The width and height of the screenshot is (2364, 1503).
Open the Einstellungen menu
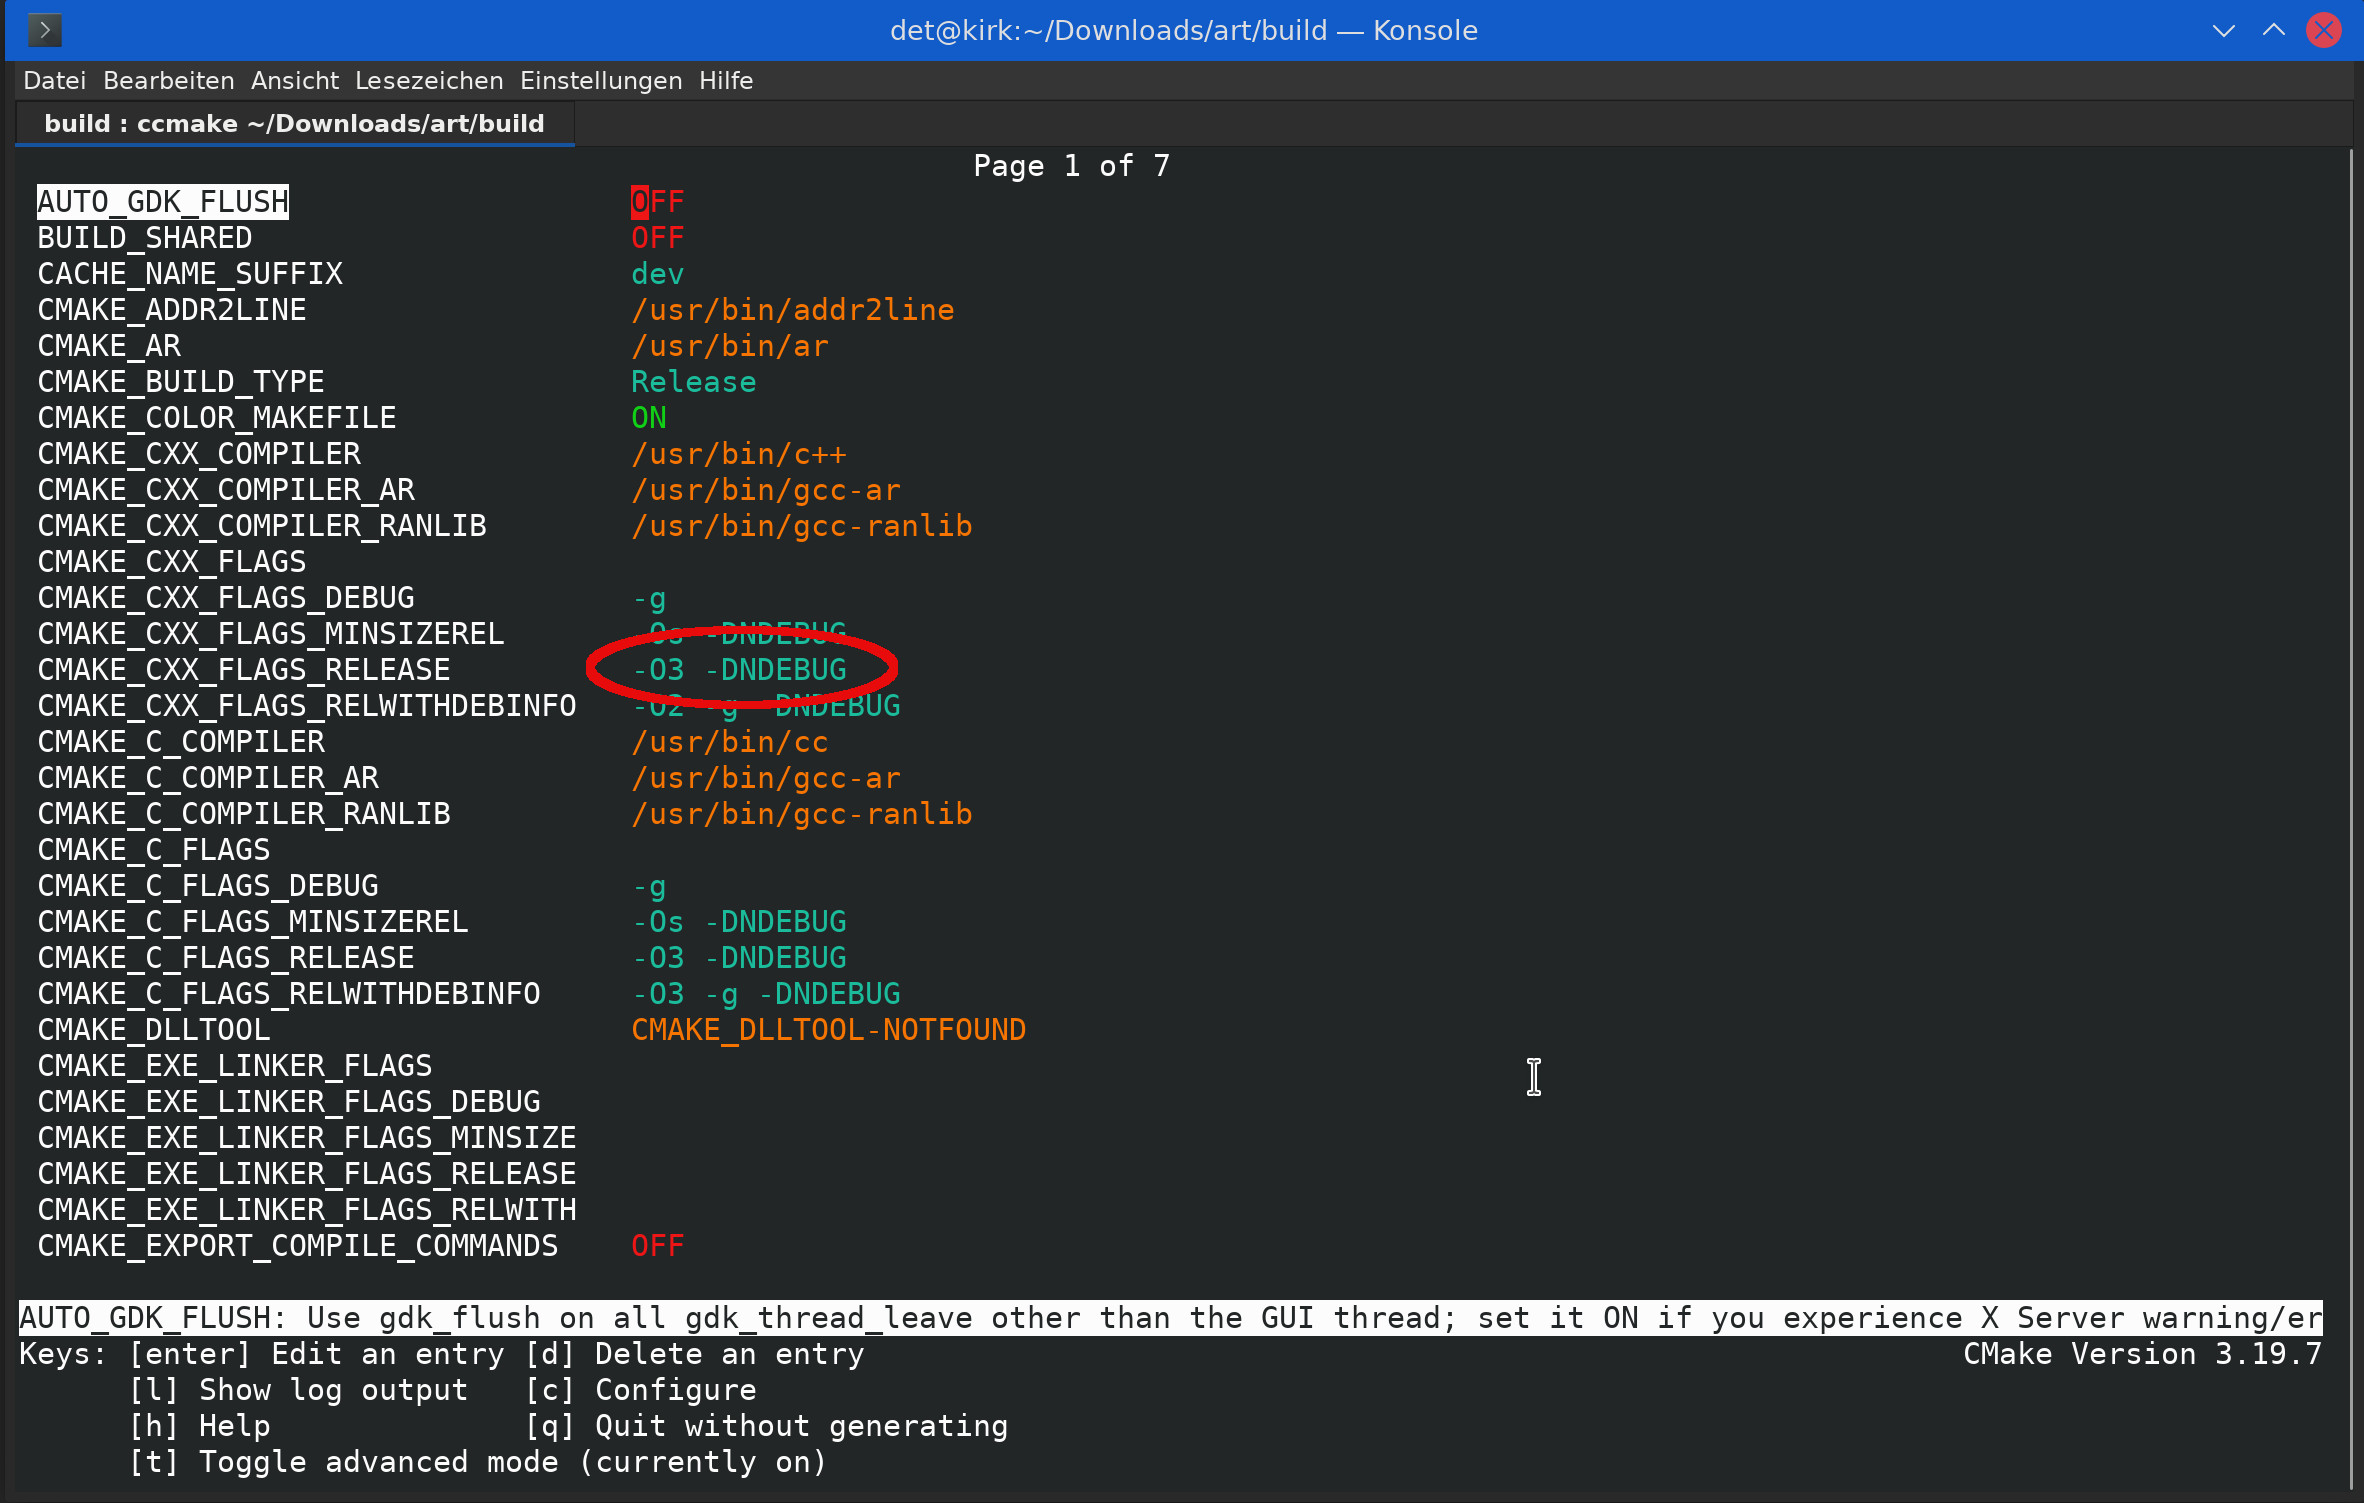click(x=600, y=81)
